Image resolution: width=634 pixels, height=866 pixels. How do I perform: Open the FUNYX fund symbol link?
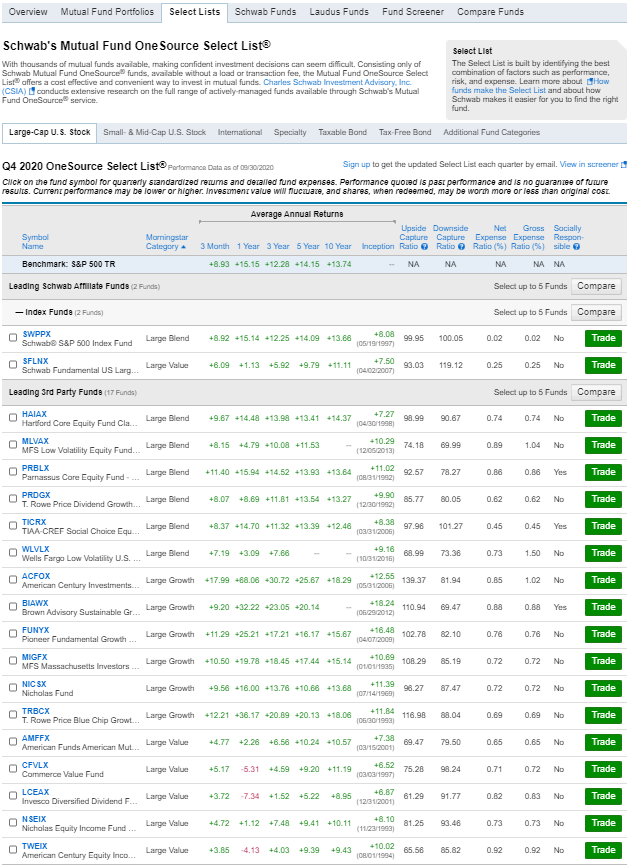click(x=35, y=630)
